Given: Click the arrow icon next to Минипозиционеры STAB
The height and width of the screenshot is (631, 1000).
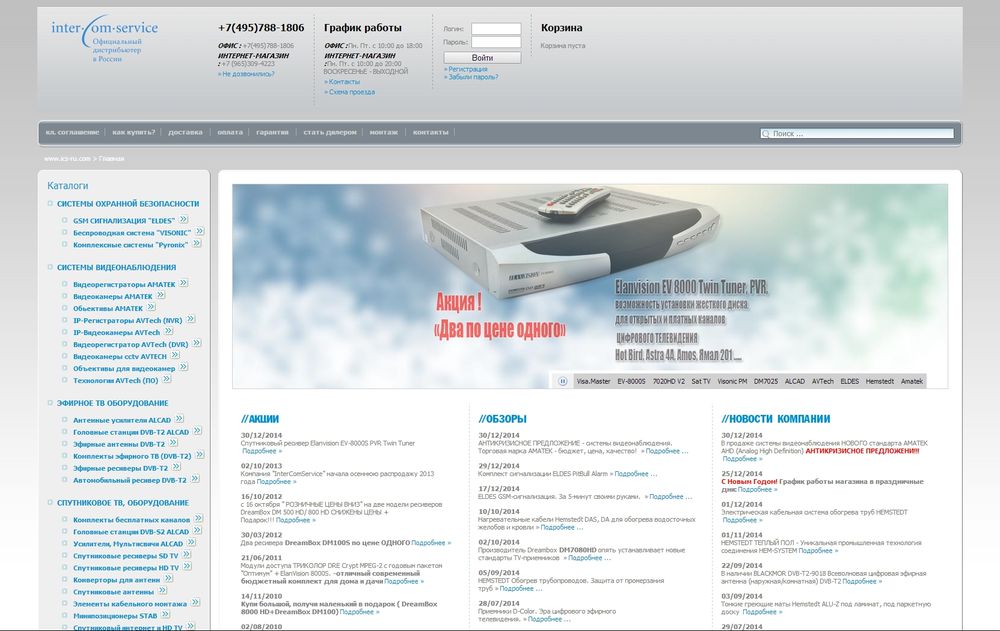Looking at the screenshot, I should 165,615.
